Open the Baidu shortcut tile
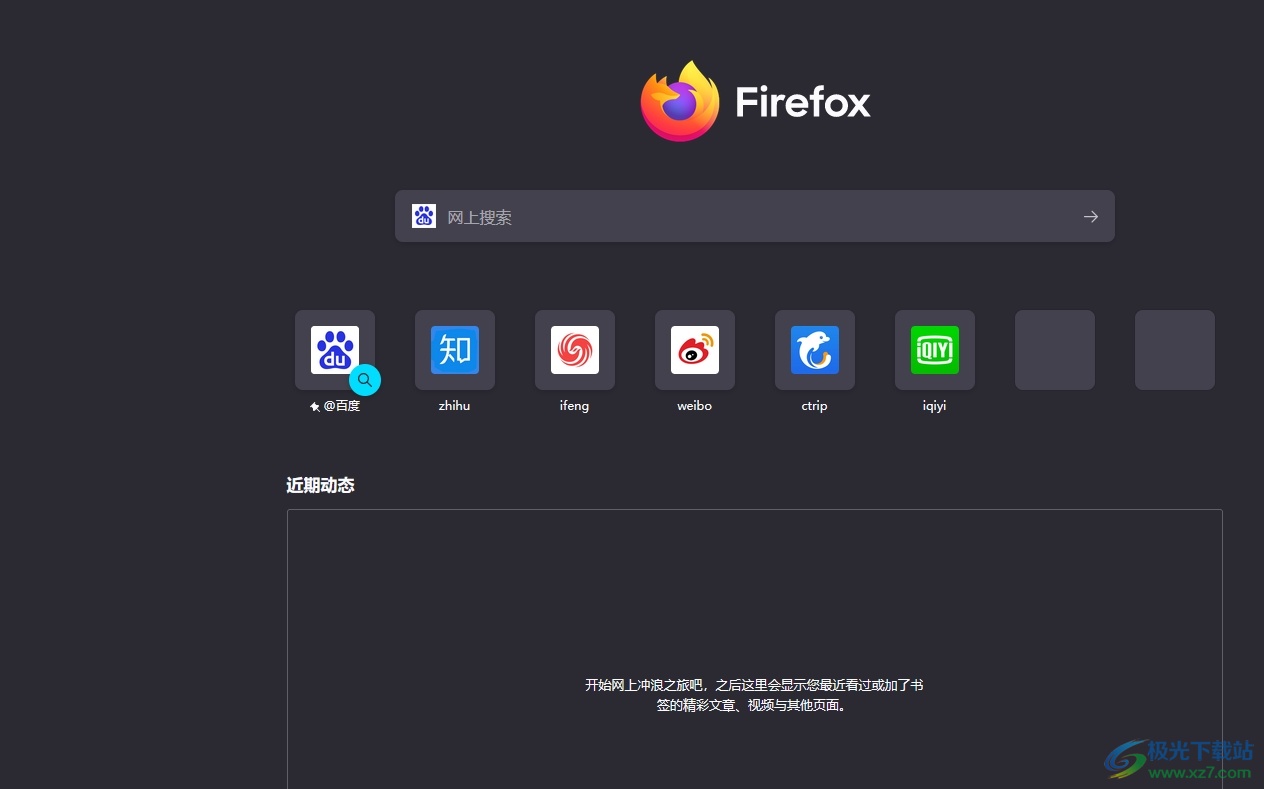The image size is (1264, 789). (x=335, y=350)
